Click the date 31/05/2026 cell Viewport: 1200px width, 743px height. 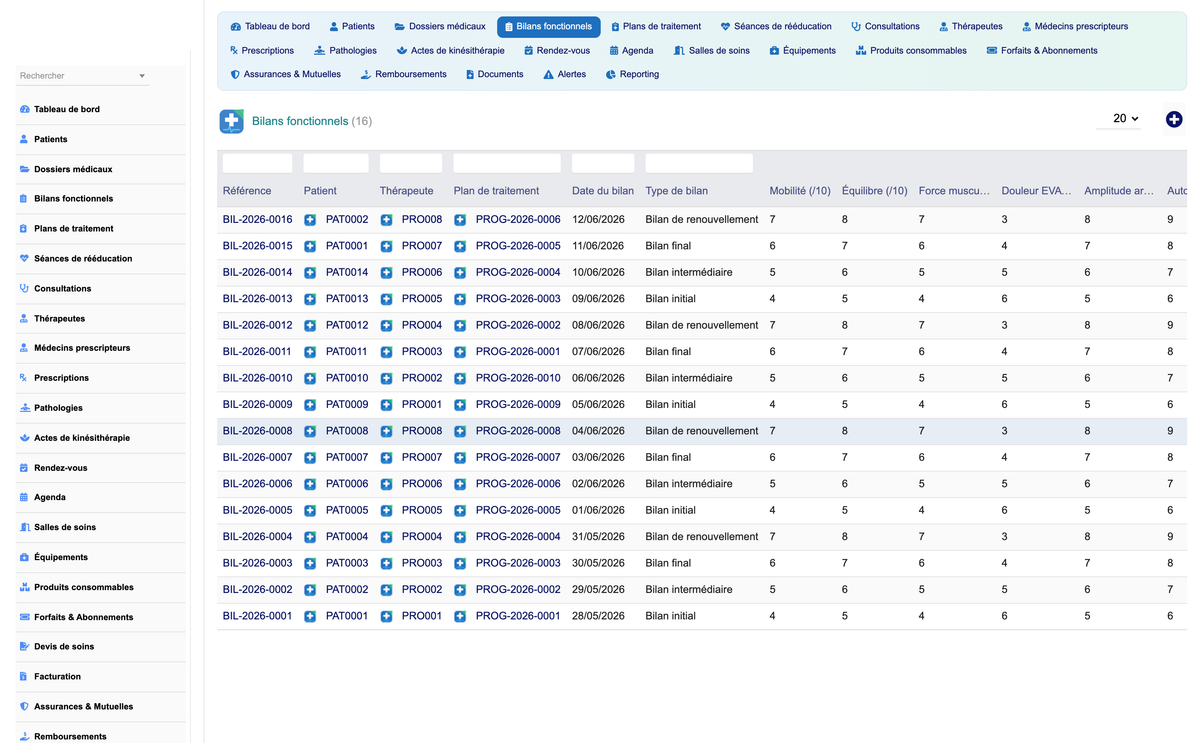[x=598, y=537]
